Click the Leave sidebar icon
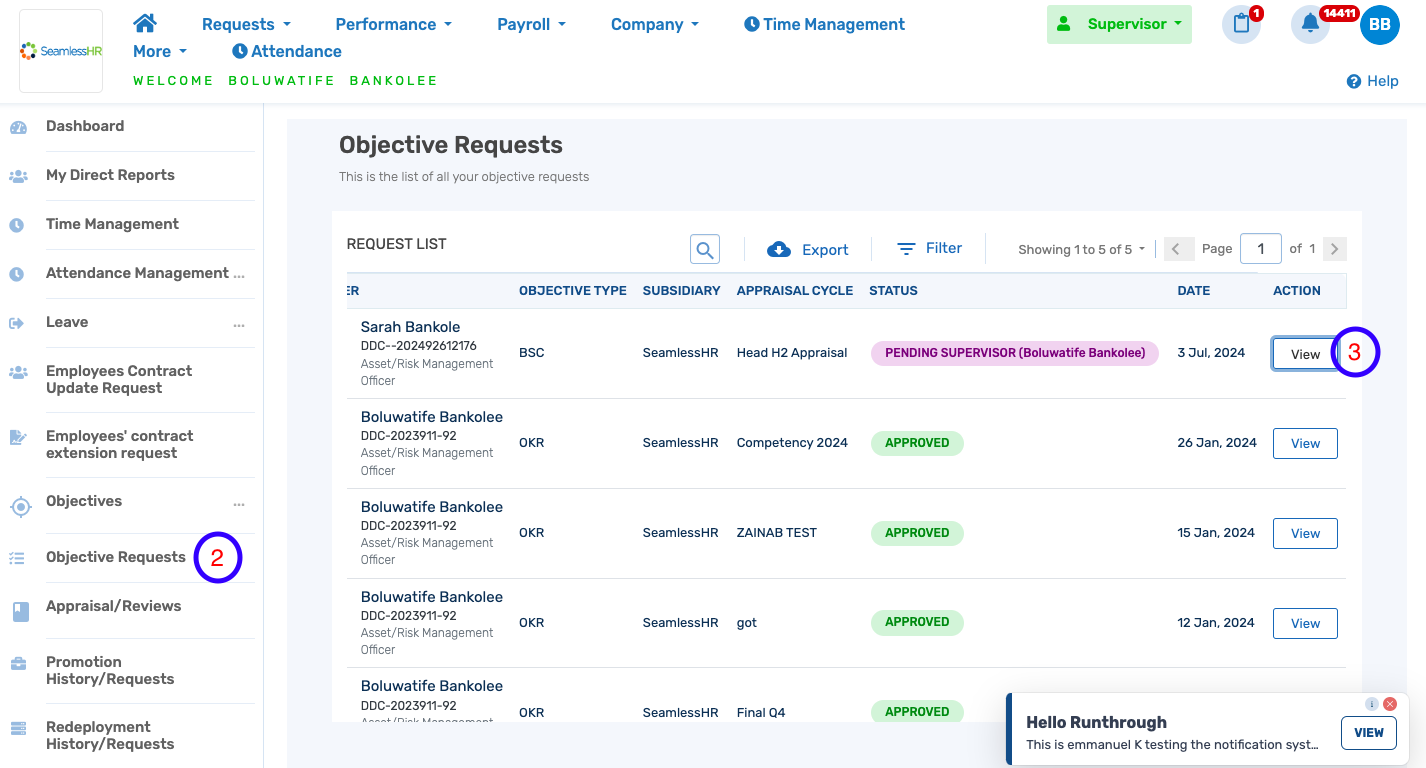The image size is (1426, 768). (18, 321)
